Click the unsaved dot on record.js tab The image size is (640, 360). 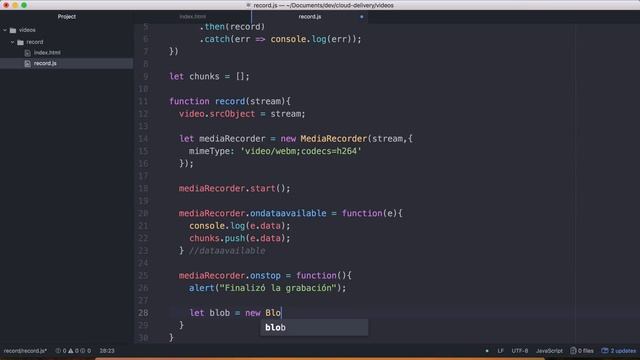(x=362, y=17)
